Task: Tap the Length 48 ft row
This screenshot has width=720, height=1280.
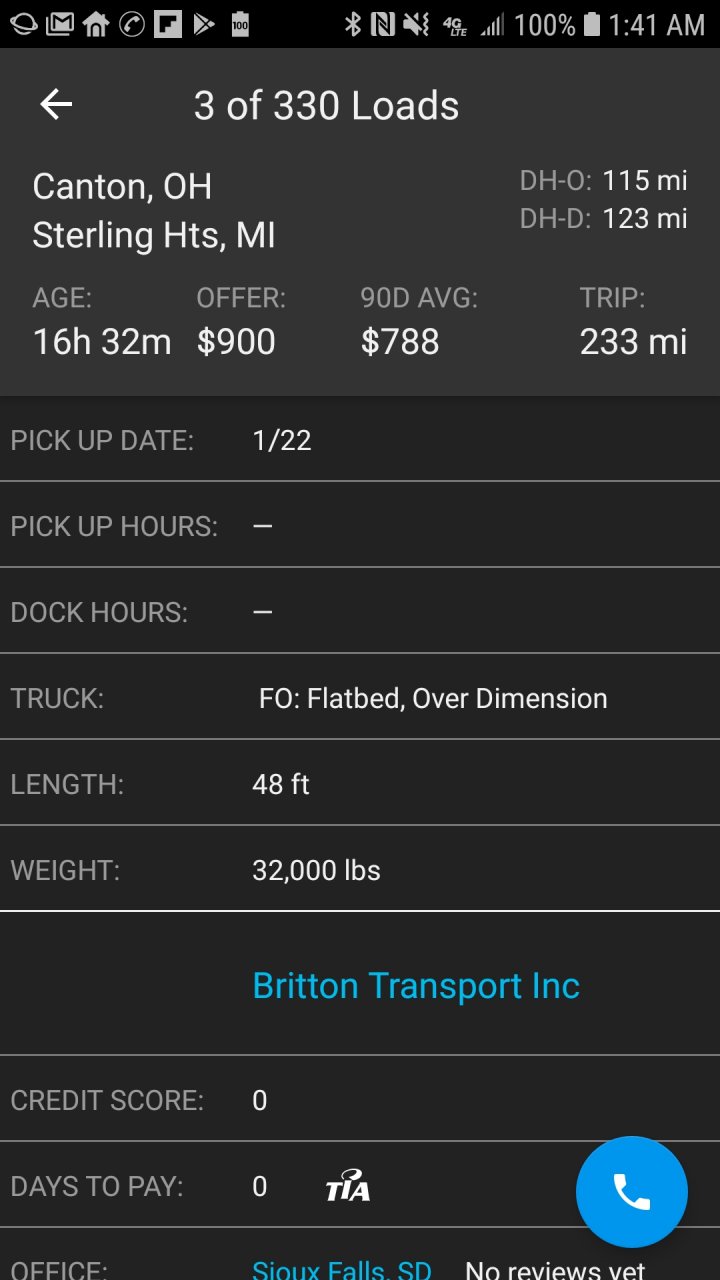Action: point(360,784)
